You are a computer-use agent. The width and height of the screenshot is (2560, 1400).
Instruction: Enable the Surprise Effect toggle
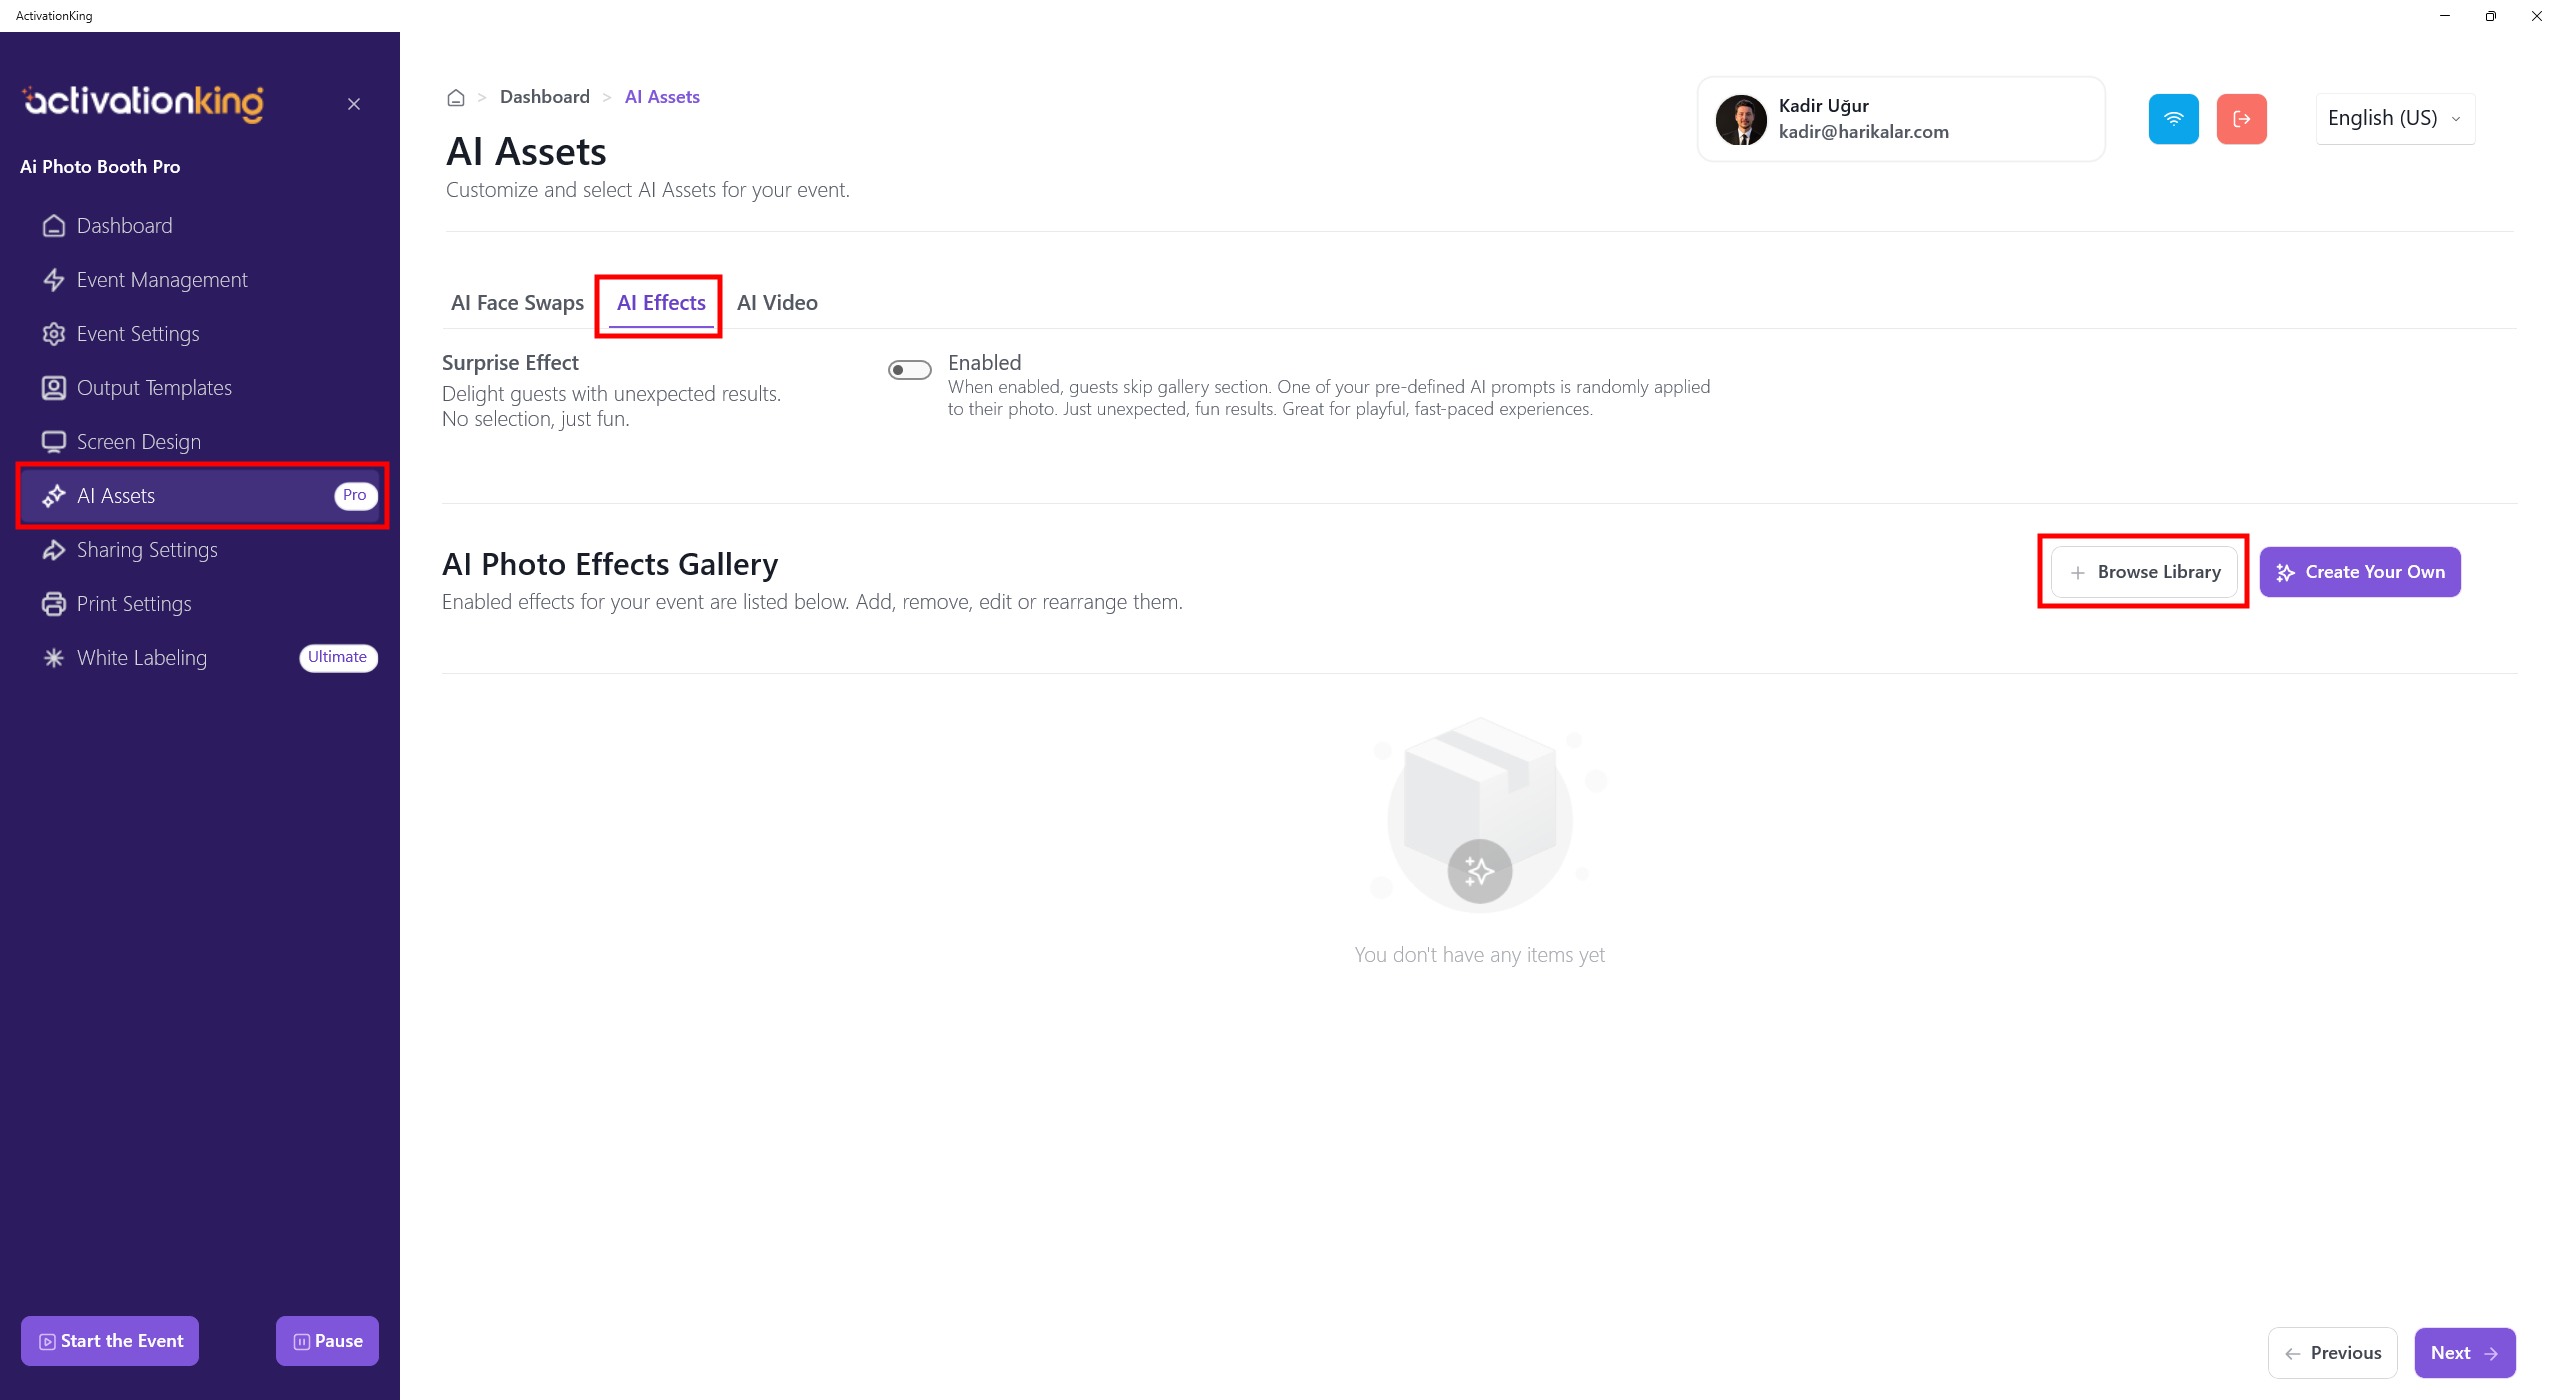tap(909, 370)
